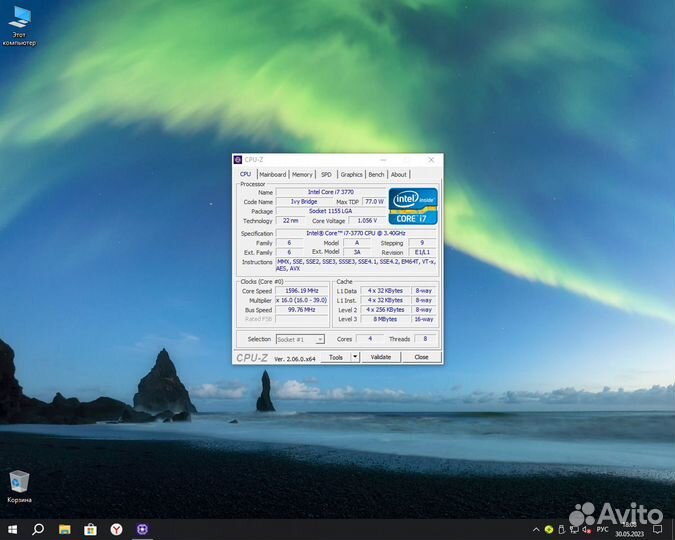Click the taskbar search magnifier icon
The width and height of the screenshot is (675, 540).
tap(38, 529)
